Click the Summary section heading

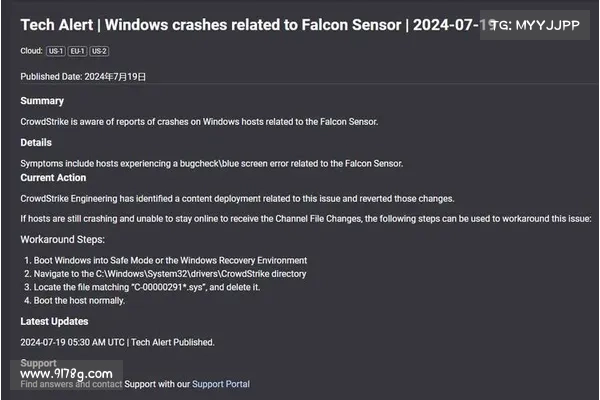42,101
